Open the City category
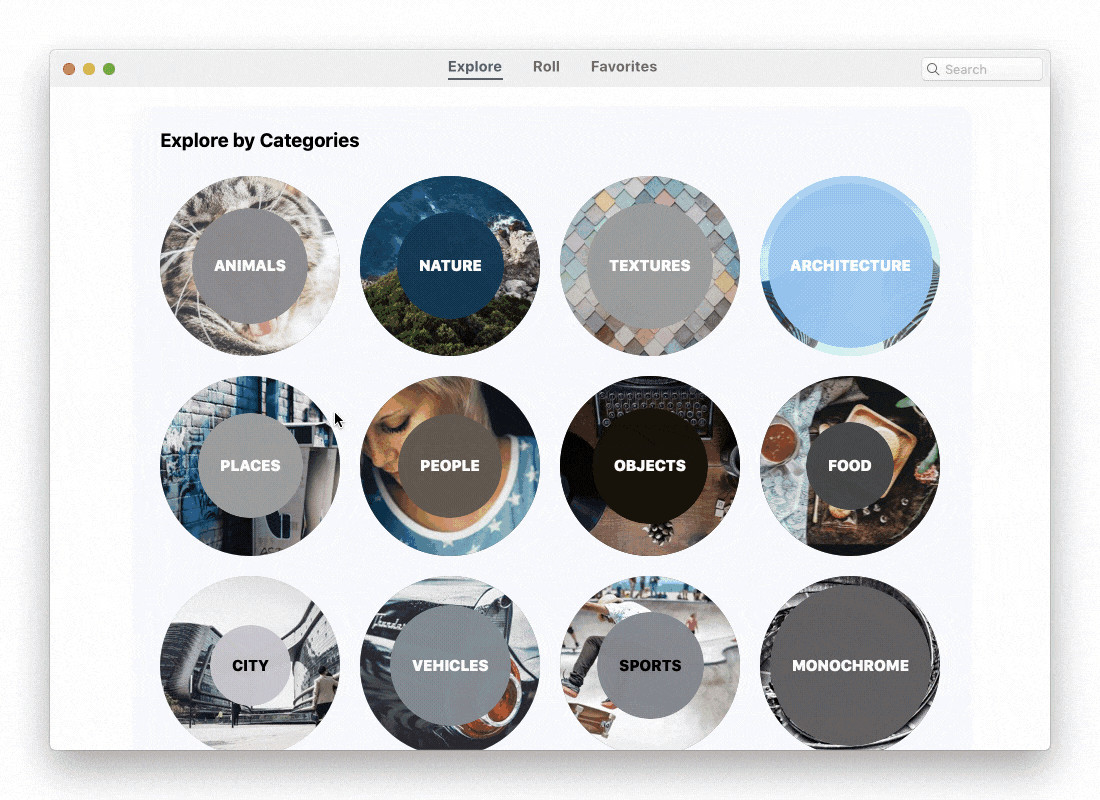1100x800 pixels. [250, 663]
